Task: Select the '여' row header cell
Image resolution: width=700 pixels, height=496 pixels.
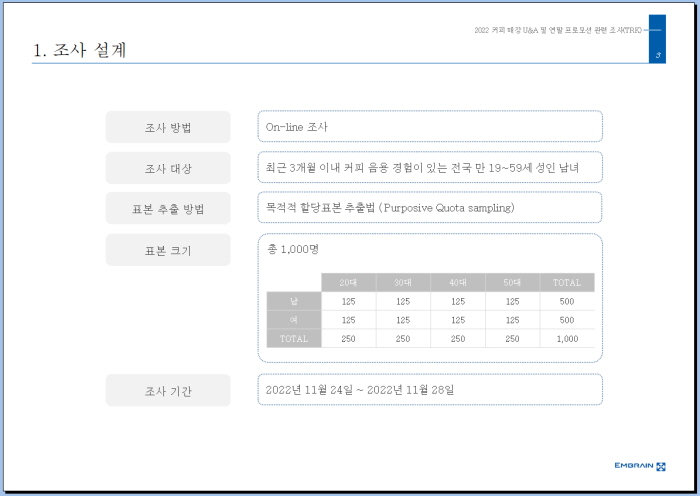Action: pos(294,320)
